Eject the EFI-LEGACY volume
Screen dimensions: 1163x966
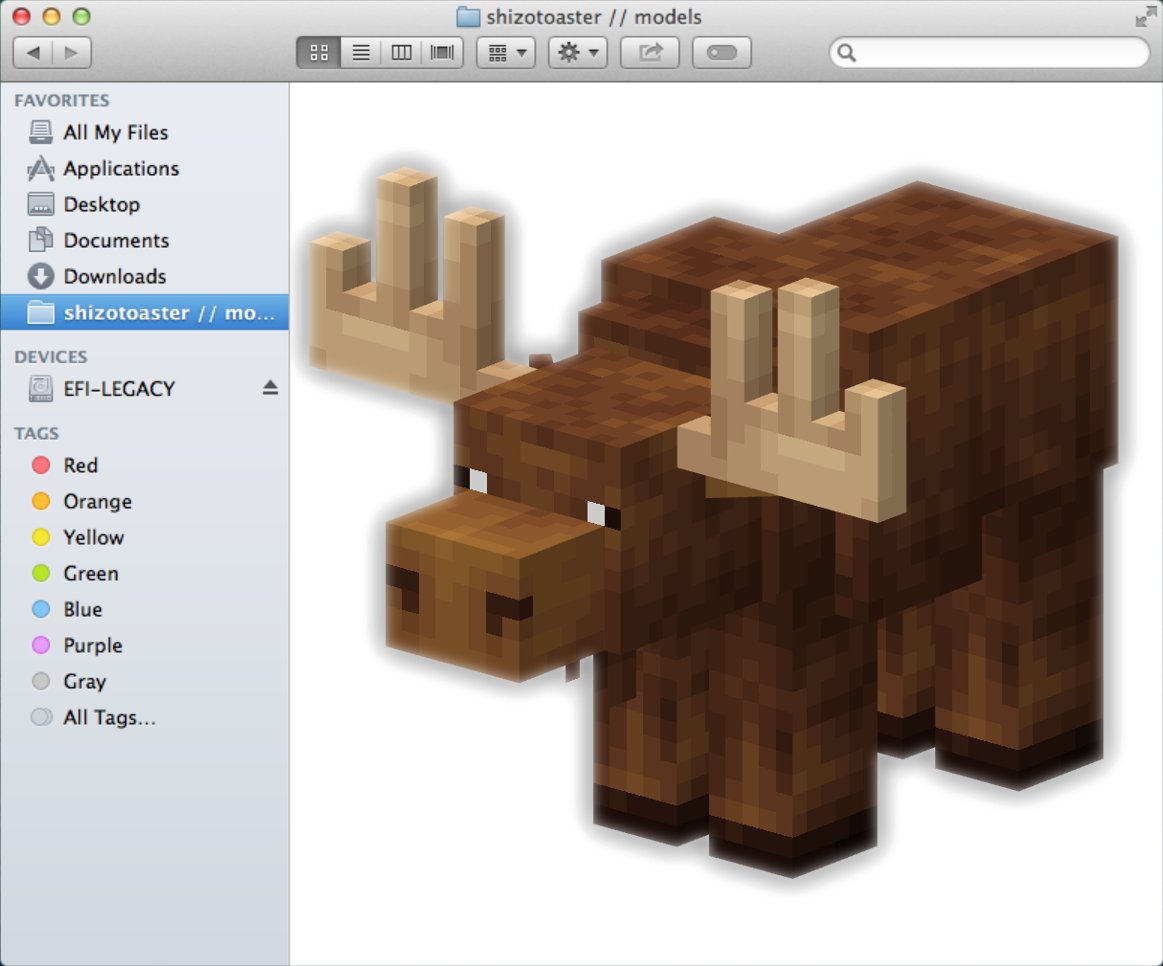point(270,388)
